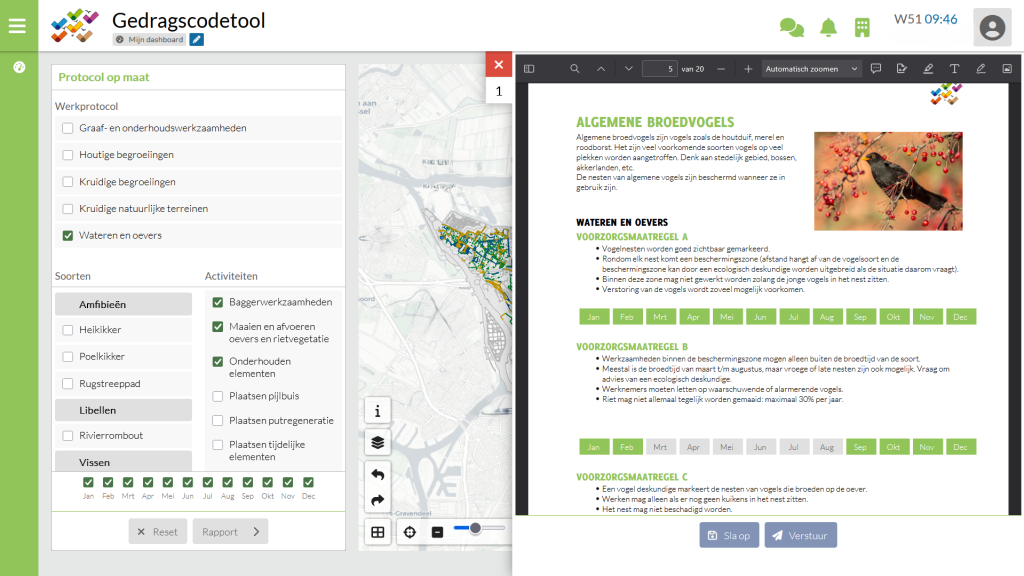Open the map layers panel
Screen dimensions: 1024x576
click(x=377, y=441)
